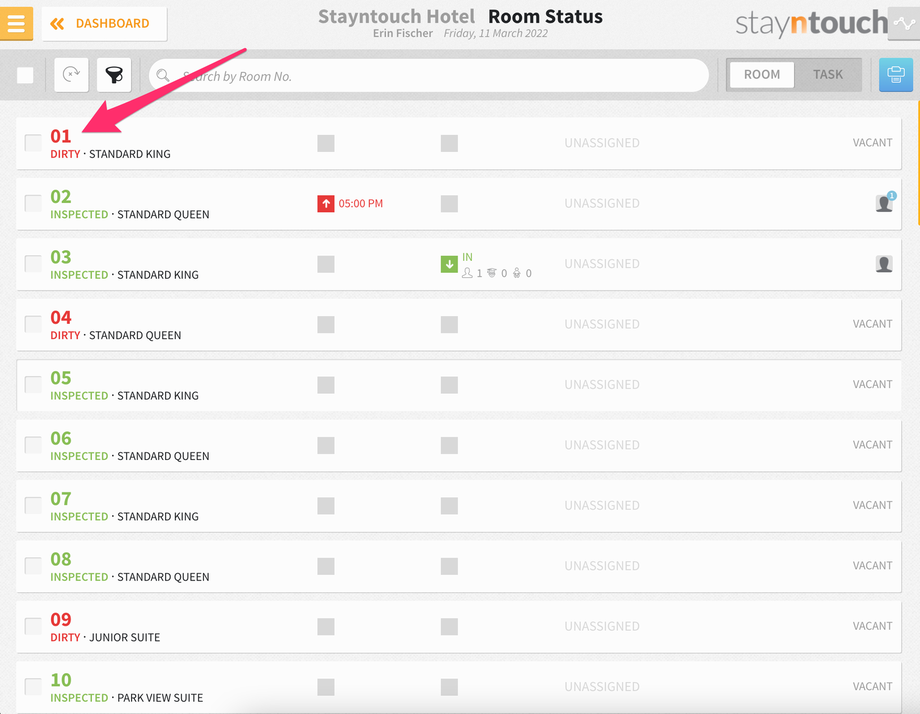Open the hamburger menu
The width and height of the screenshot is (920, 714).
click(16, 23)
